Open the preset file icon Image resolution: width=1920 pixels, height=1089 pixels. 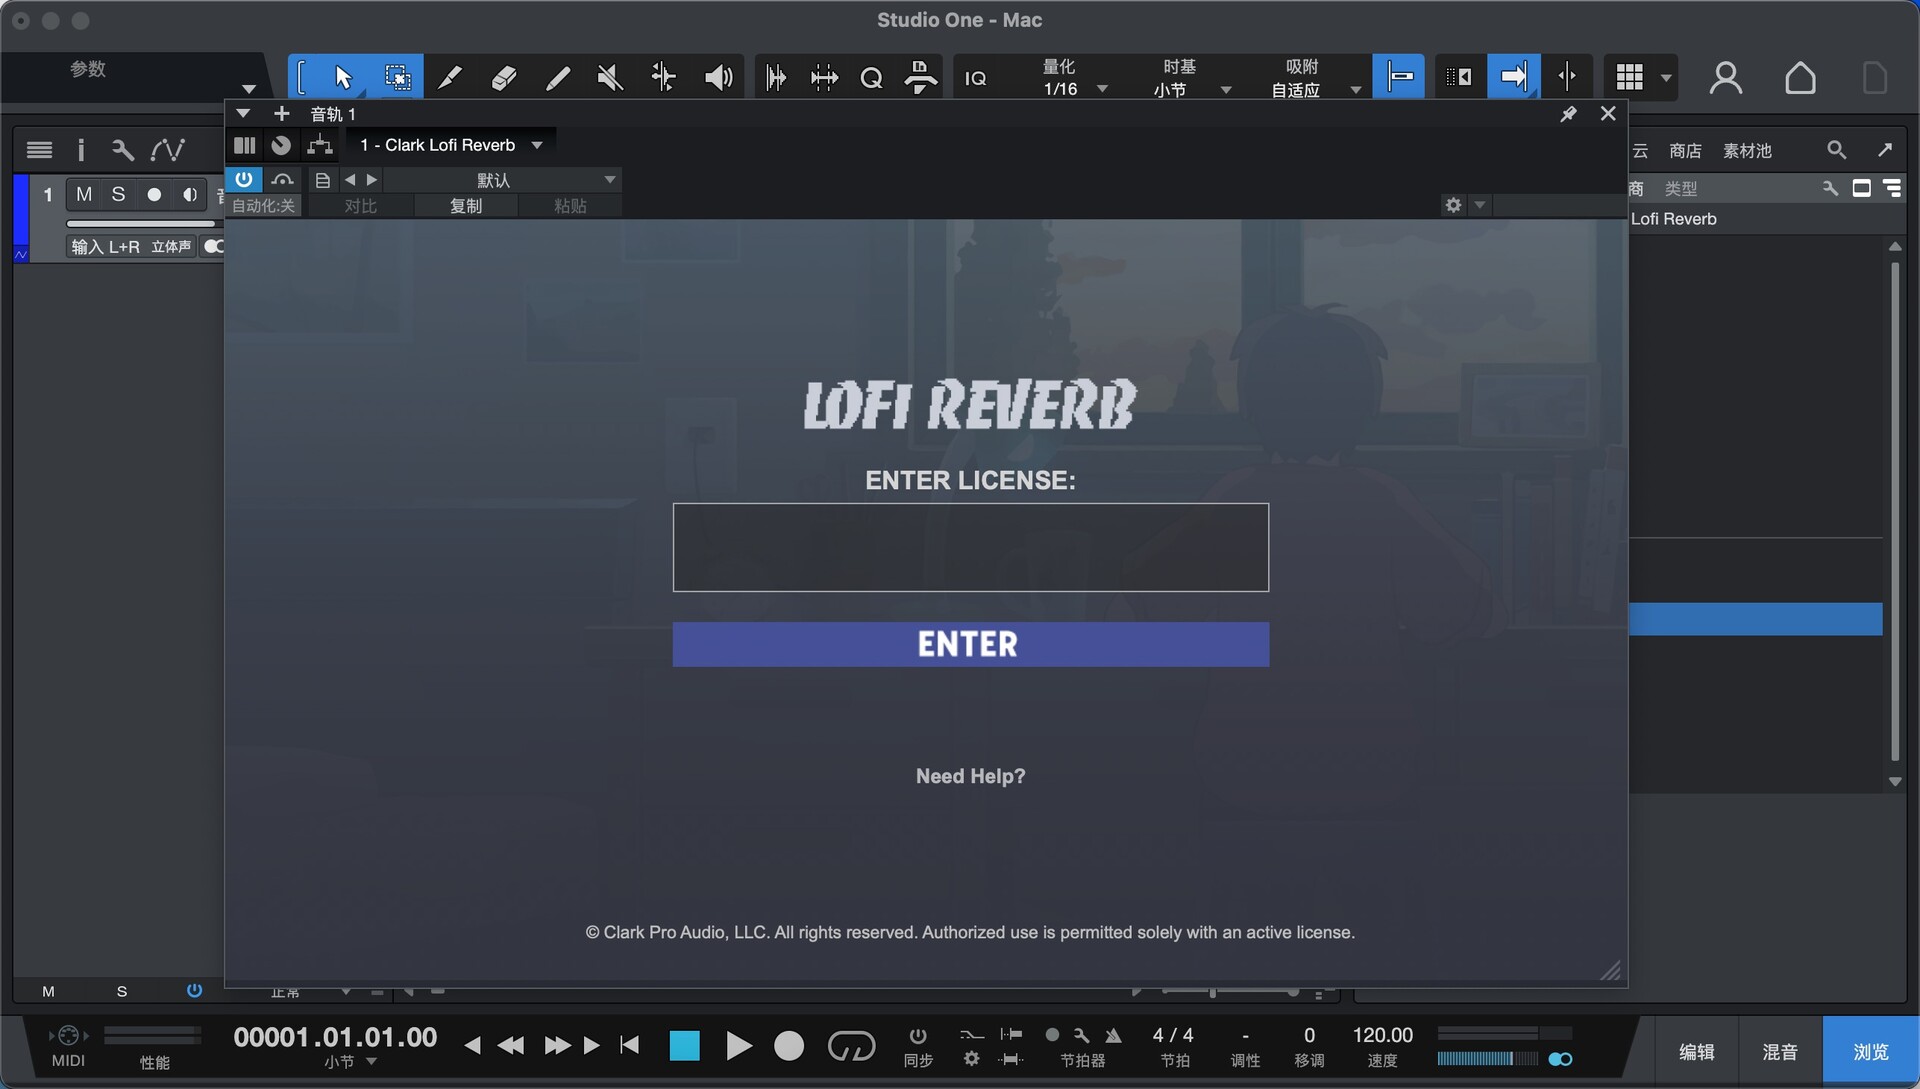click(x=322, y=180)
